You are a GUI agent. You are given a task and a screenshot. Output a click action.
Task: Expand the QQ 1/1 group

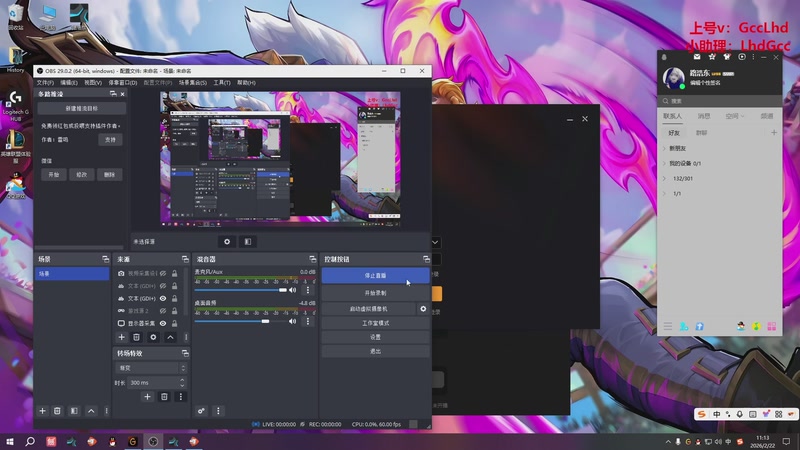coord(664,194)
